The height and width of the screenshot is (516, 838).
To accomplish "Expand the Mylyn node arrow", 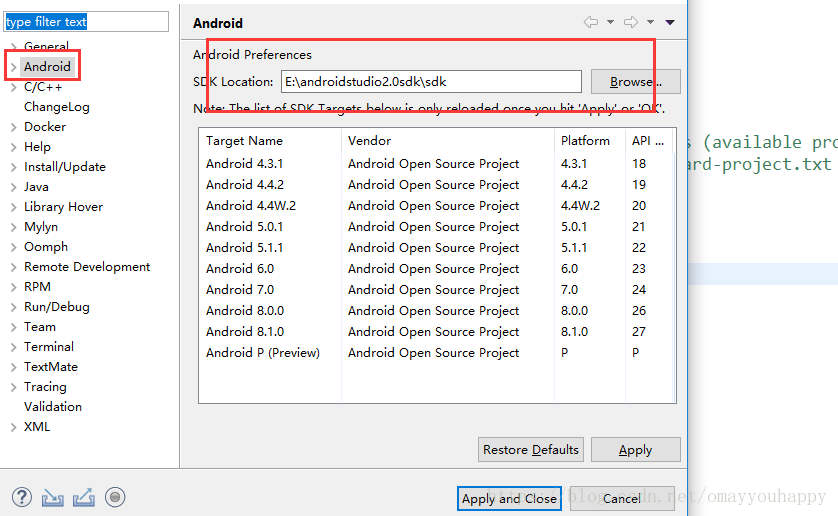I will 14,227.
